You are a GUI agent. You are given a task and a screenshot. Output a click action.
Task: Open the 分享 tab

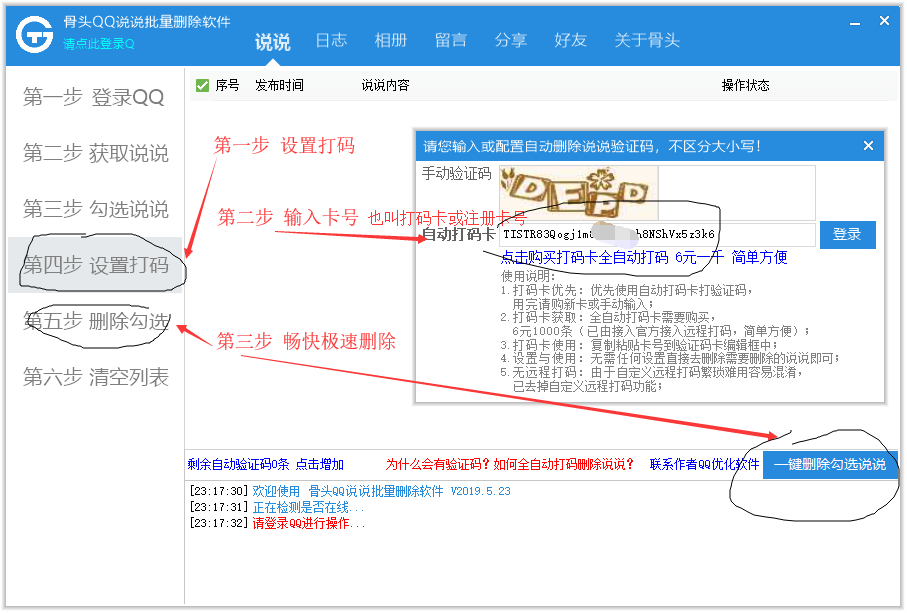coord(511,40)
